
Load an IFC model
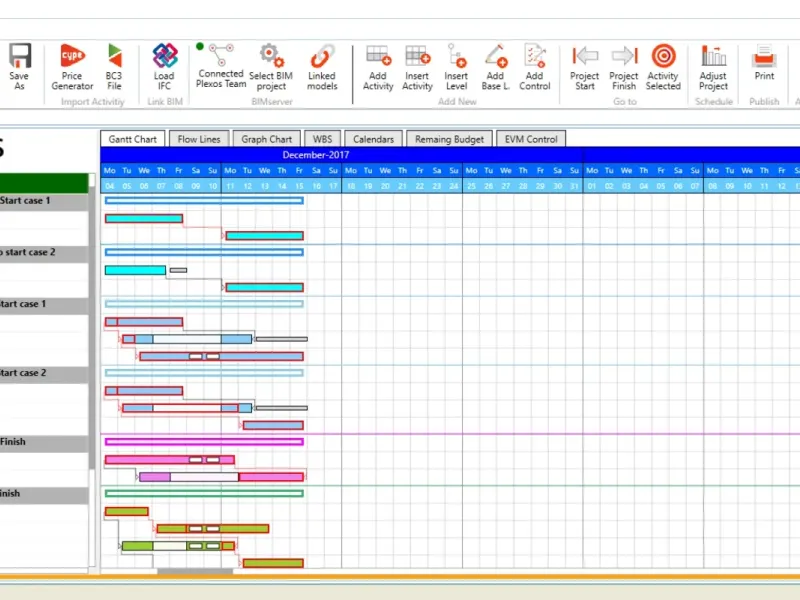coord(164,67)
